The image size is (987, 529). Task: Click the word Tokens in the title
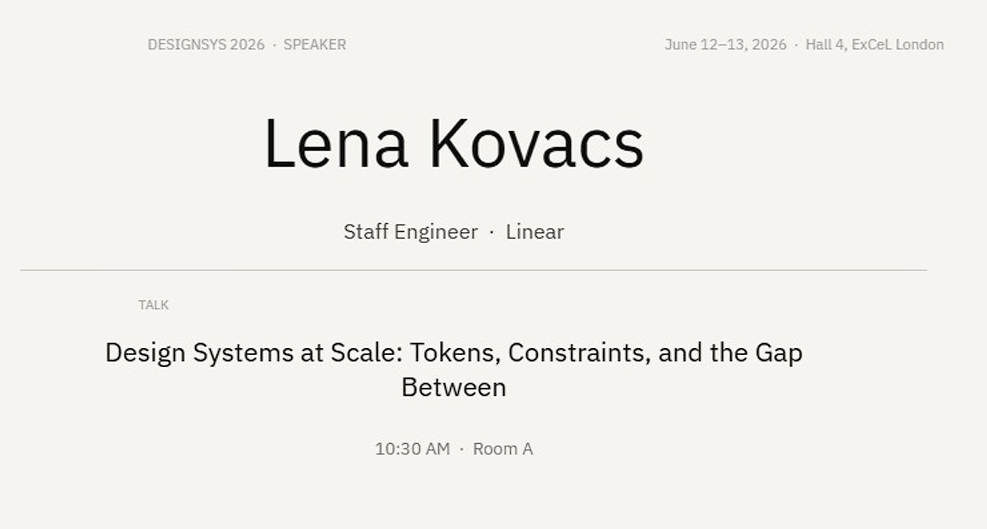tap(455, 353)
